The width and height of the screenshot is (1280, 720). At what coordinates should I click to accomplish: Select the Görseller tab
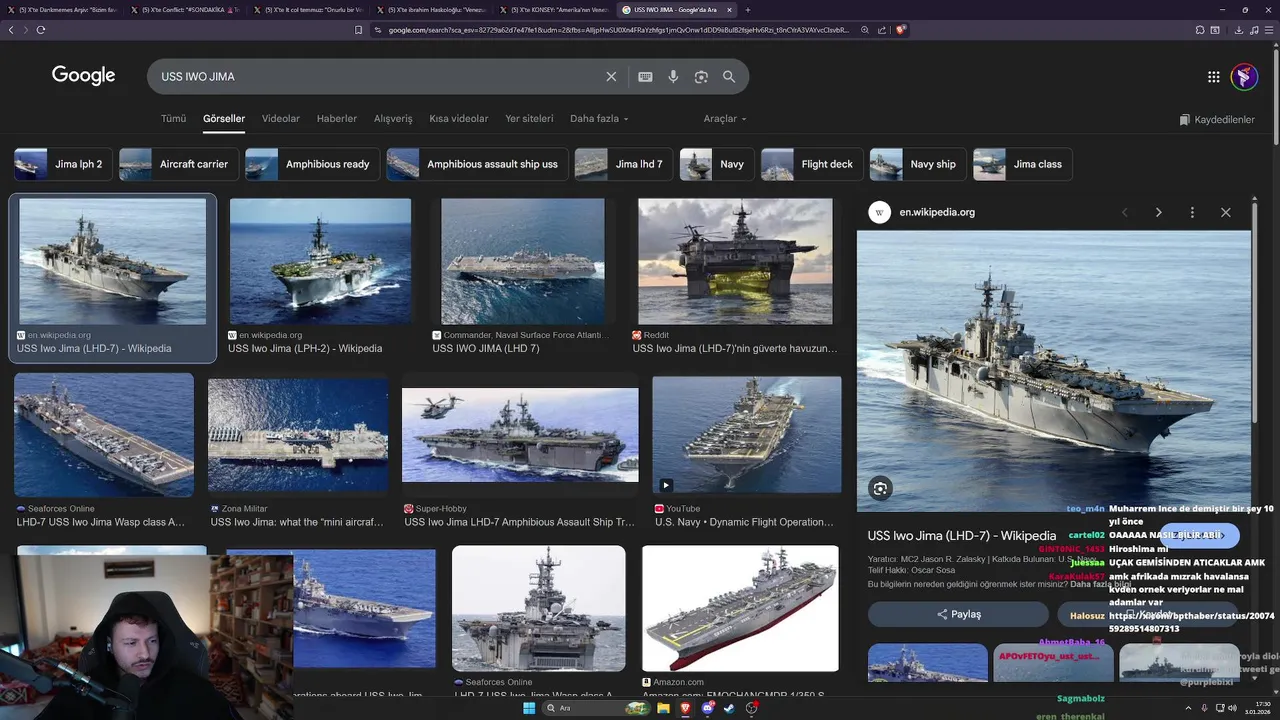[224, 119]
